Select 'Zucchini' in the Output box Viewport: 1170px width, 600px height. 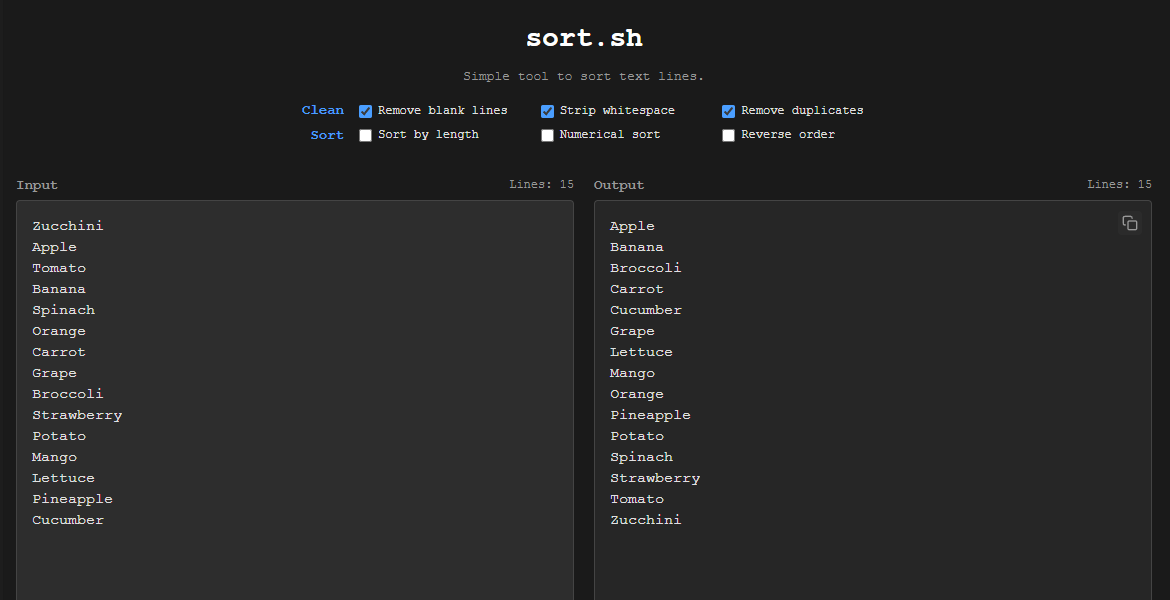645,520
